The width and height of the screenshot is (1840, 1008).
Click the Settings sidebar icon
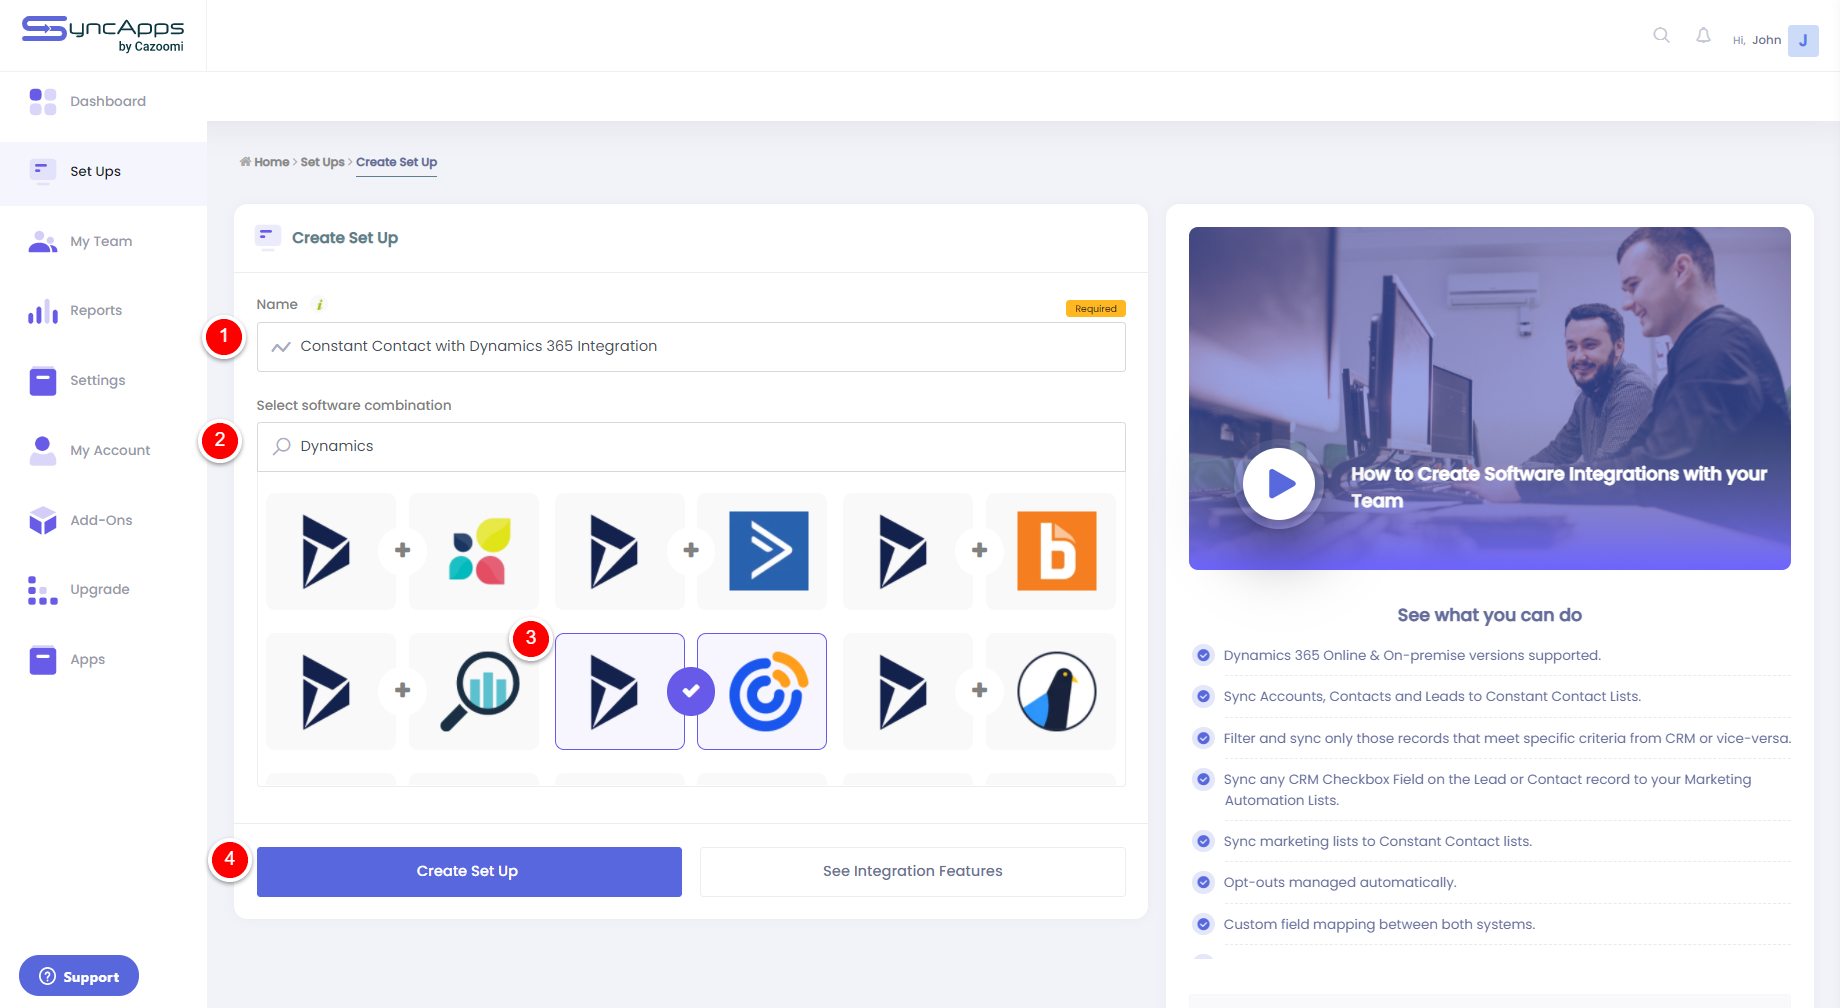click(x=42, y=381)
